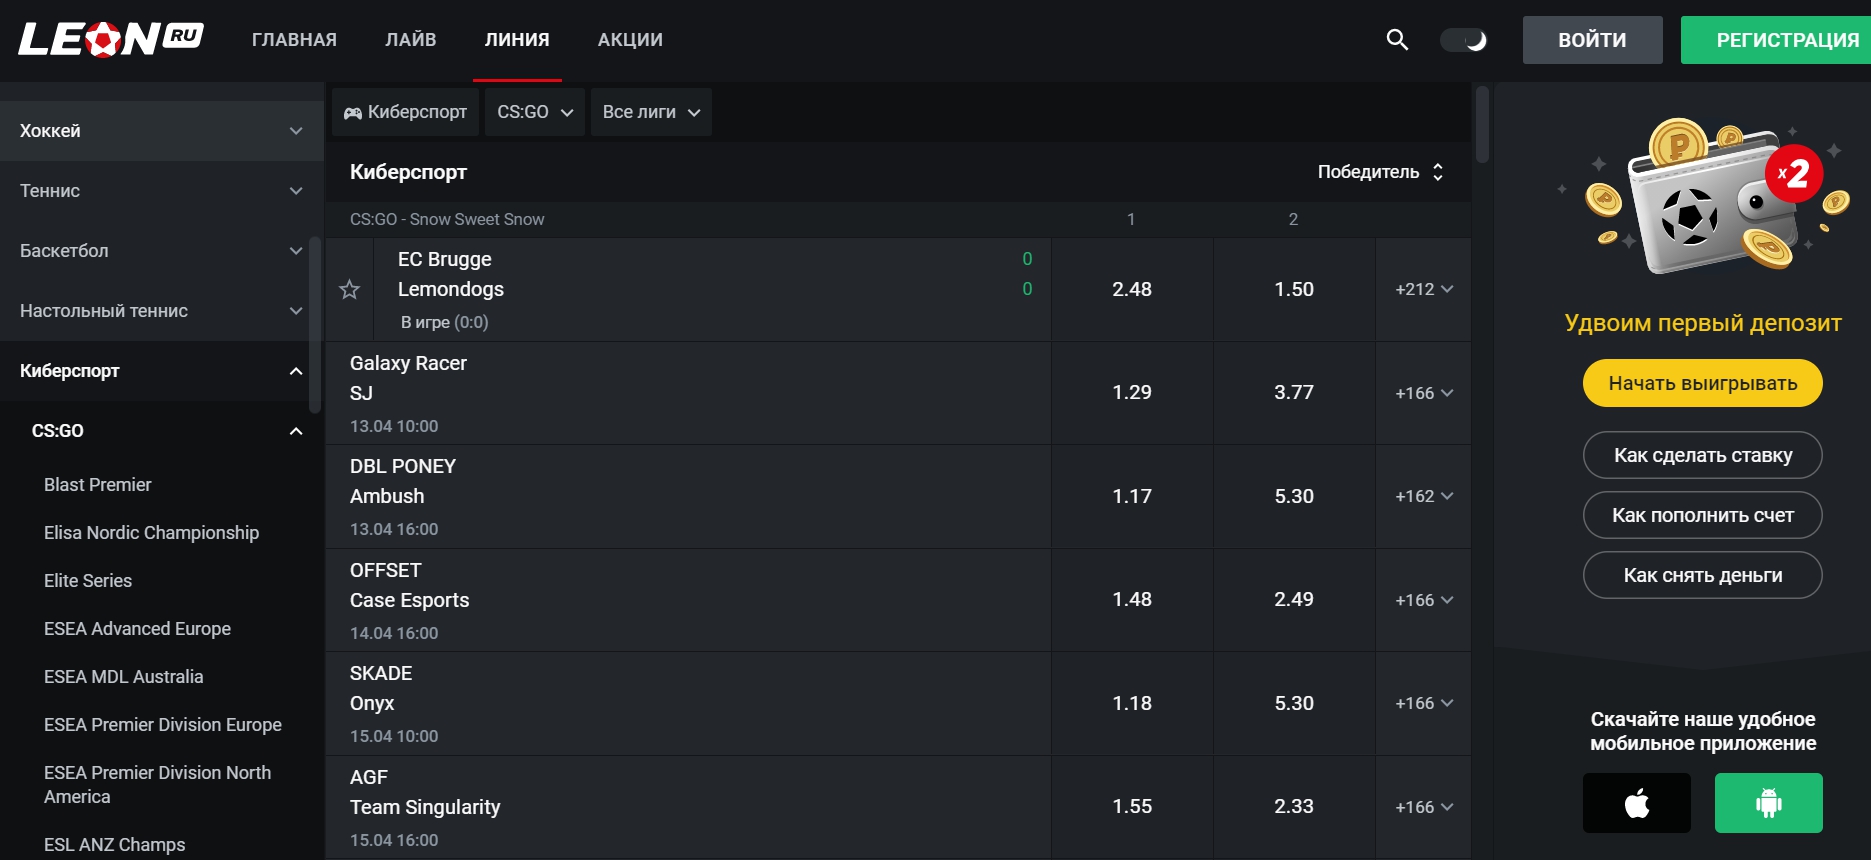Click the LEON.RU logo
Viewport: 1871px width, 860px height.
111,39
